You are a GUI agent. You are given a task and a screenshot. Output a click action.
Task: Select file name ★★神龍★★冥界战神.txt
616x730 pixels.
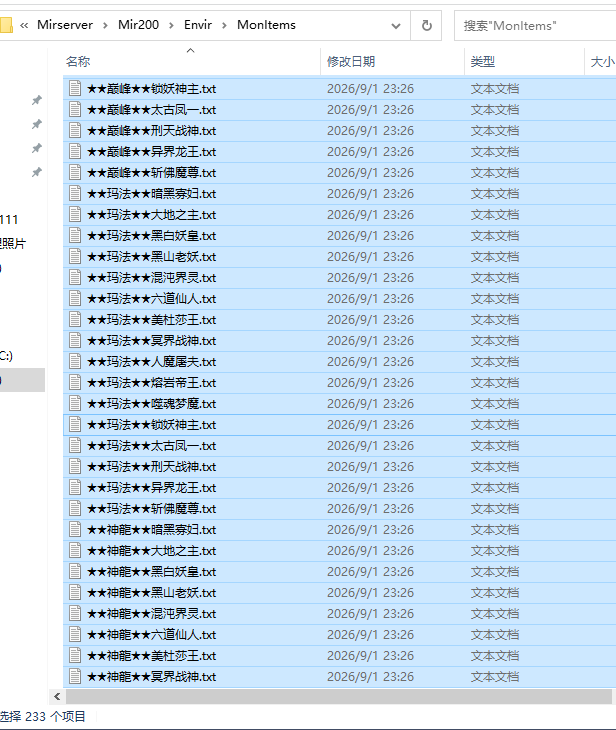151,676
